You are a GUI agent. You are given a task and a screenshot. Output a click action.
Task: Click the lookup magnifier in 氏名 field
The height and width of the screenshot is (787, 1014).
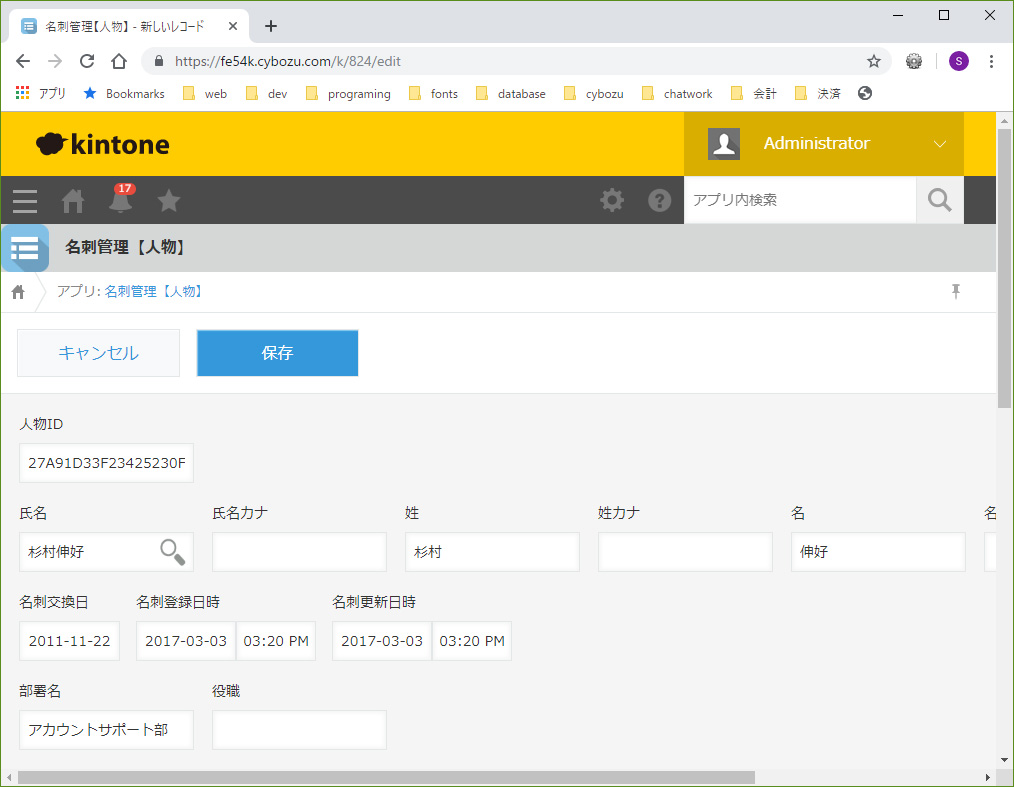[172, 552]
